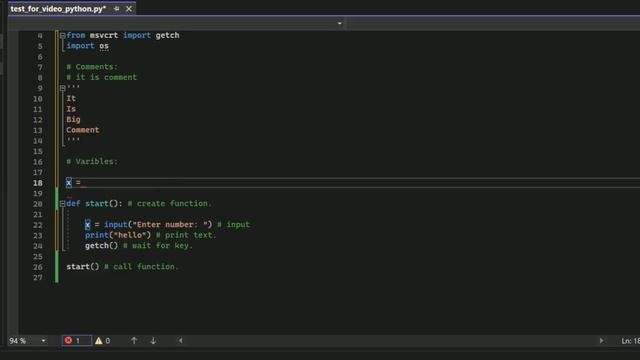Click line number 27 in gutter
Viewport: 640px width, 360px height.
pyautogui.click(x=38, y=278)
